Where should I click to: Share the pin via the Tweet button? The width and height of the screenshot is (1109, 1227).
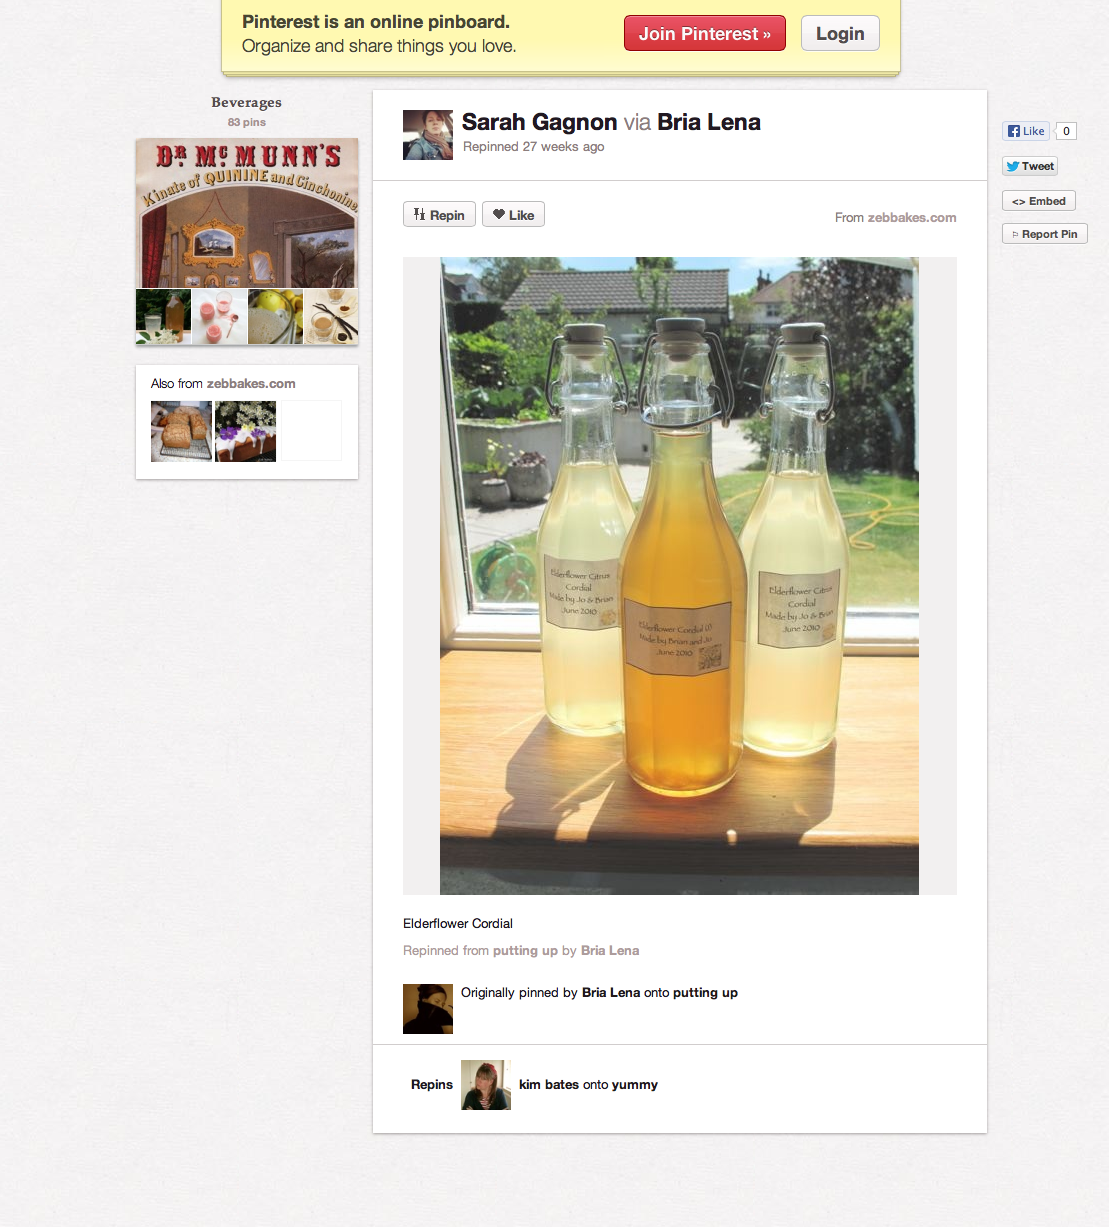[x=1029, y=166]
